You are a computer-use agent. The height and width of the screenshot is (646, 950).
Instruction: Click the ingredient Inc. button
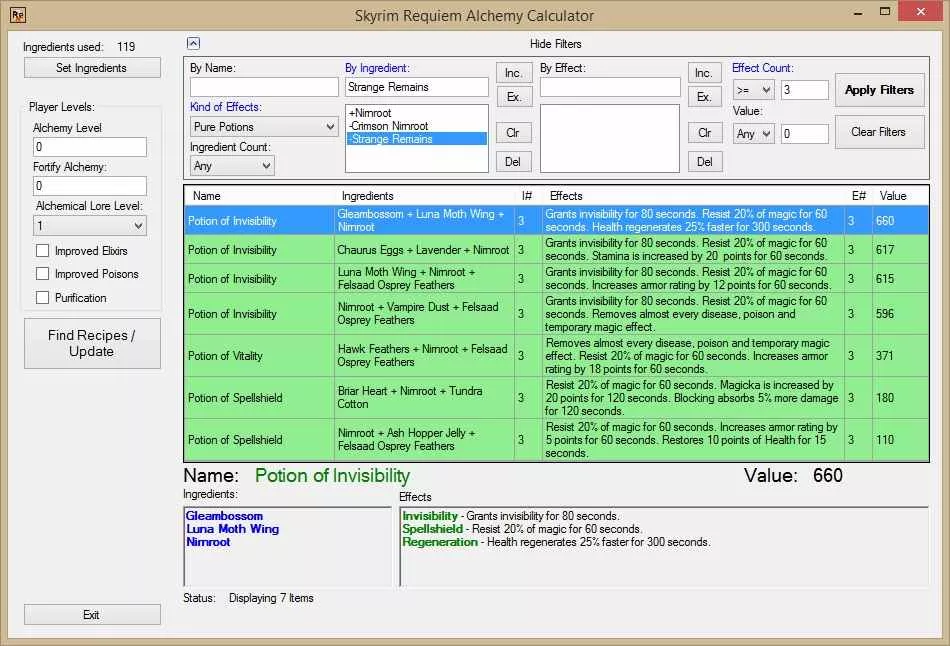[514, 73]
